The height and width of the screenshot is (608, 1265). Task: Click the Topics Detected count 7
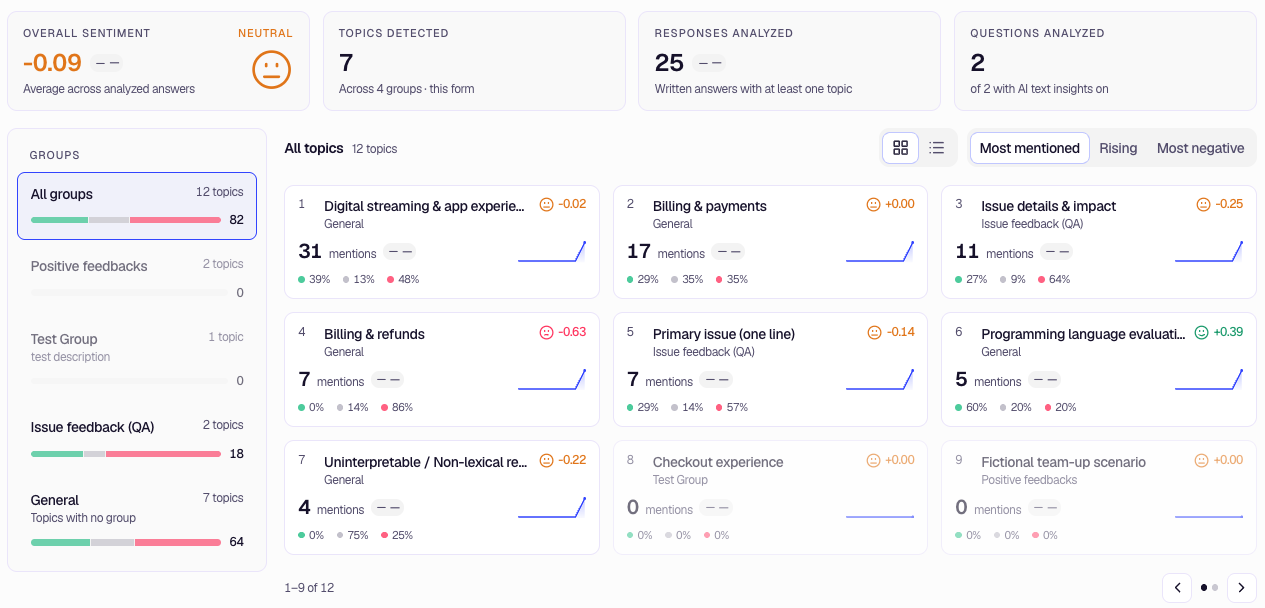pyautogui.click(x=346, y=63)
